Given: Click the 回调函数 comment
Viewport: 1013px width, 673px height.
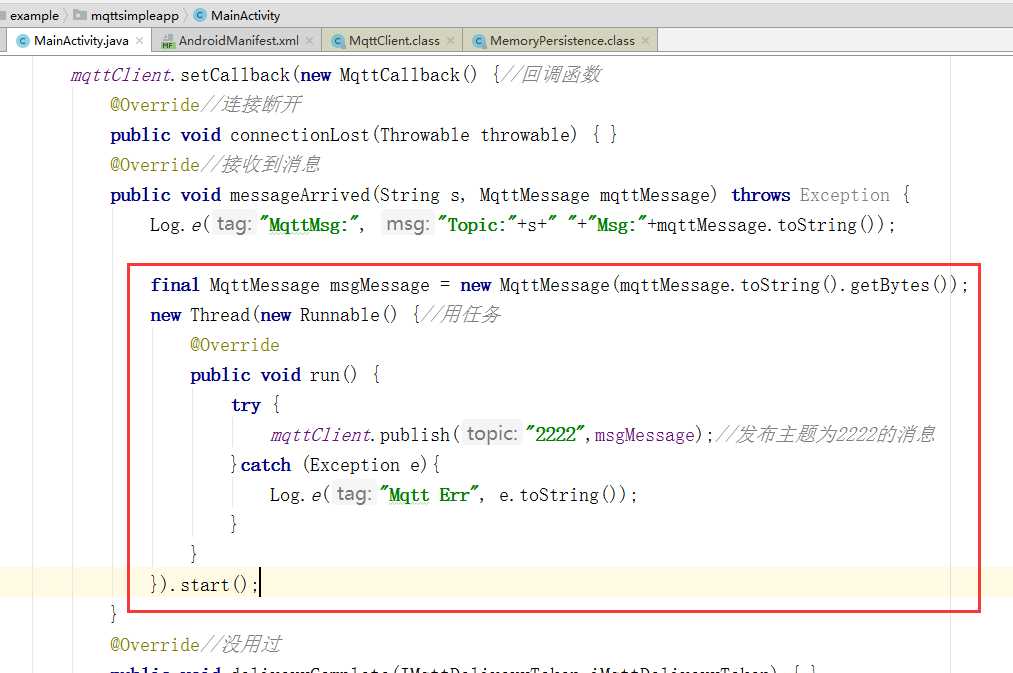Looking at the screenshot, I should [551, 75].
